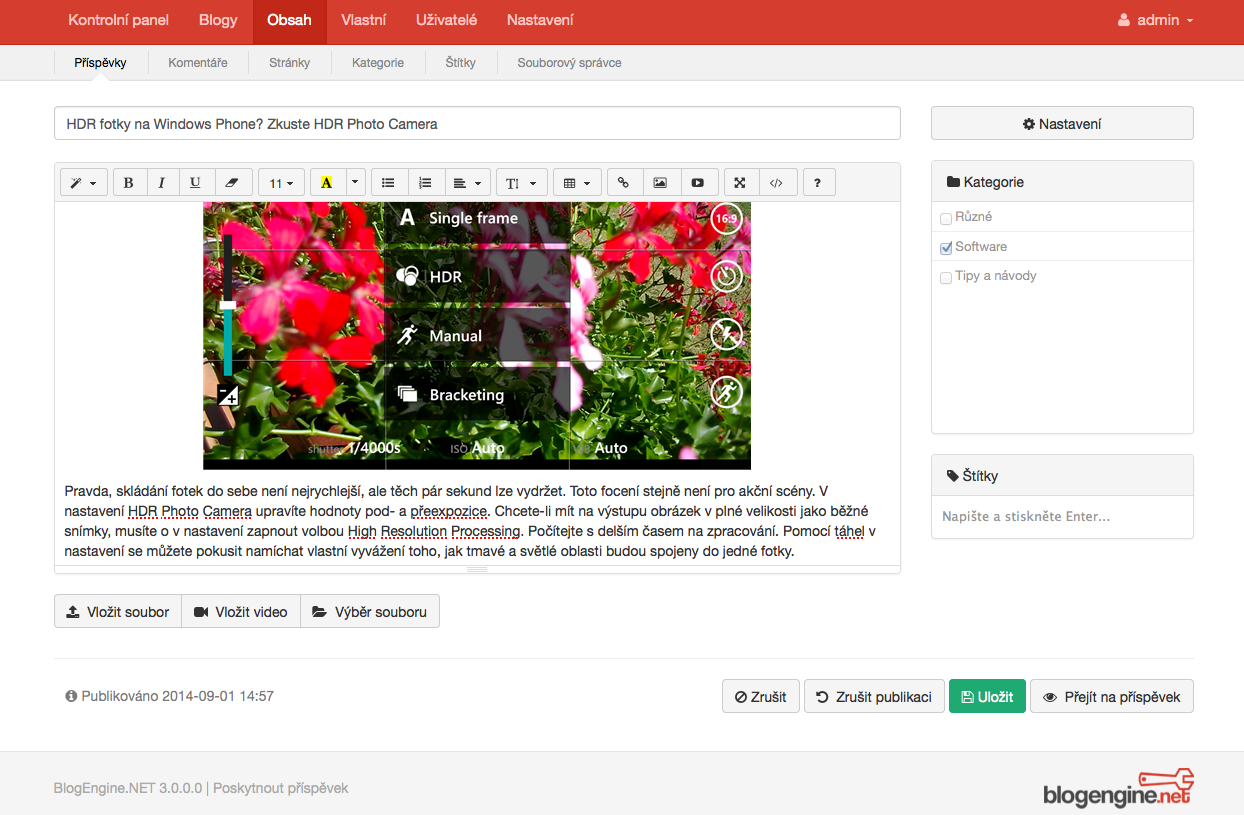1244x815 pixels.
Task: Click the BlogEngine.NET 3.0.0.0 footer link
Action: [x=128, y=788]
